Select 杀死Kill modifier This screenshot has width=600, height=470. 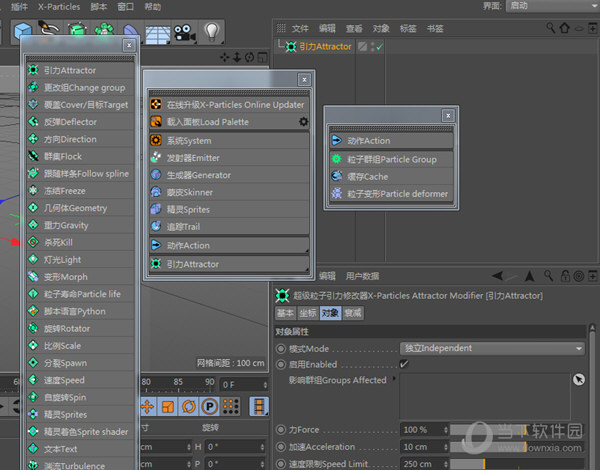(80, 243)
